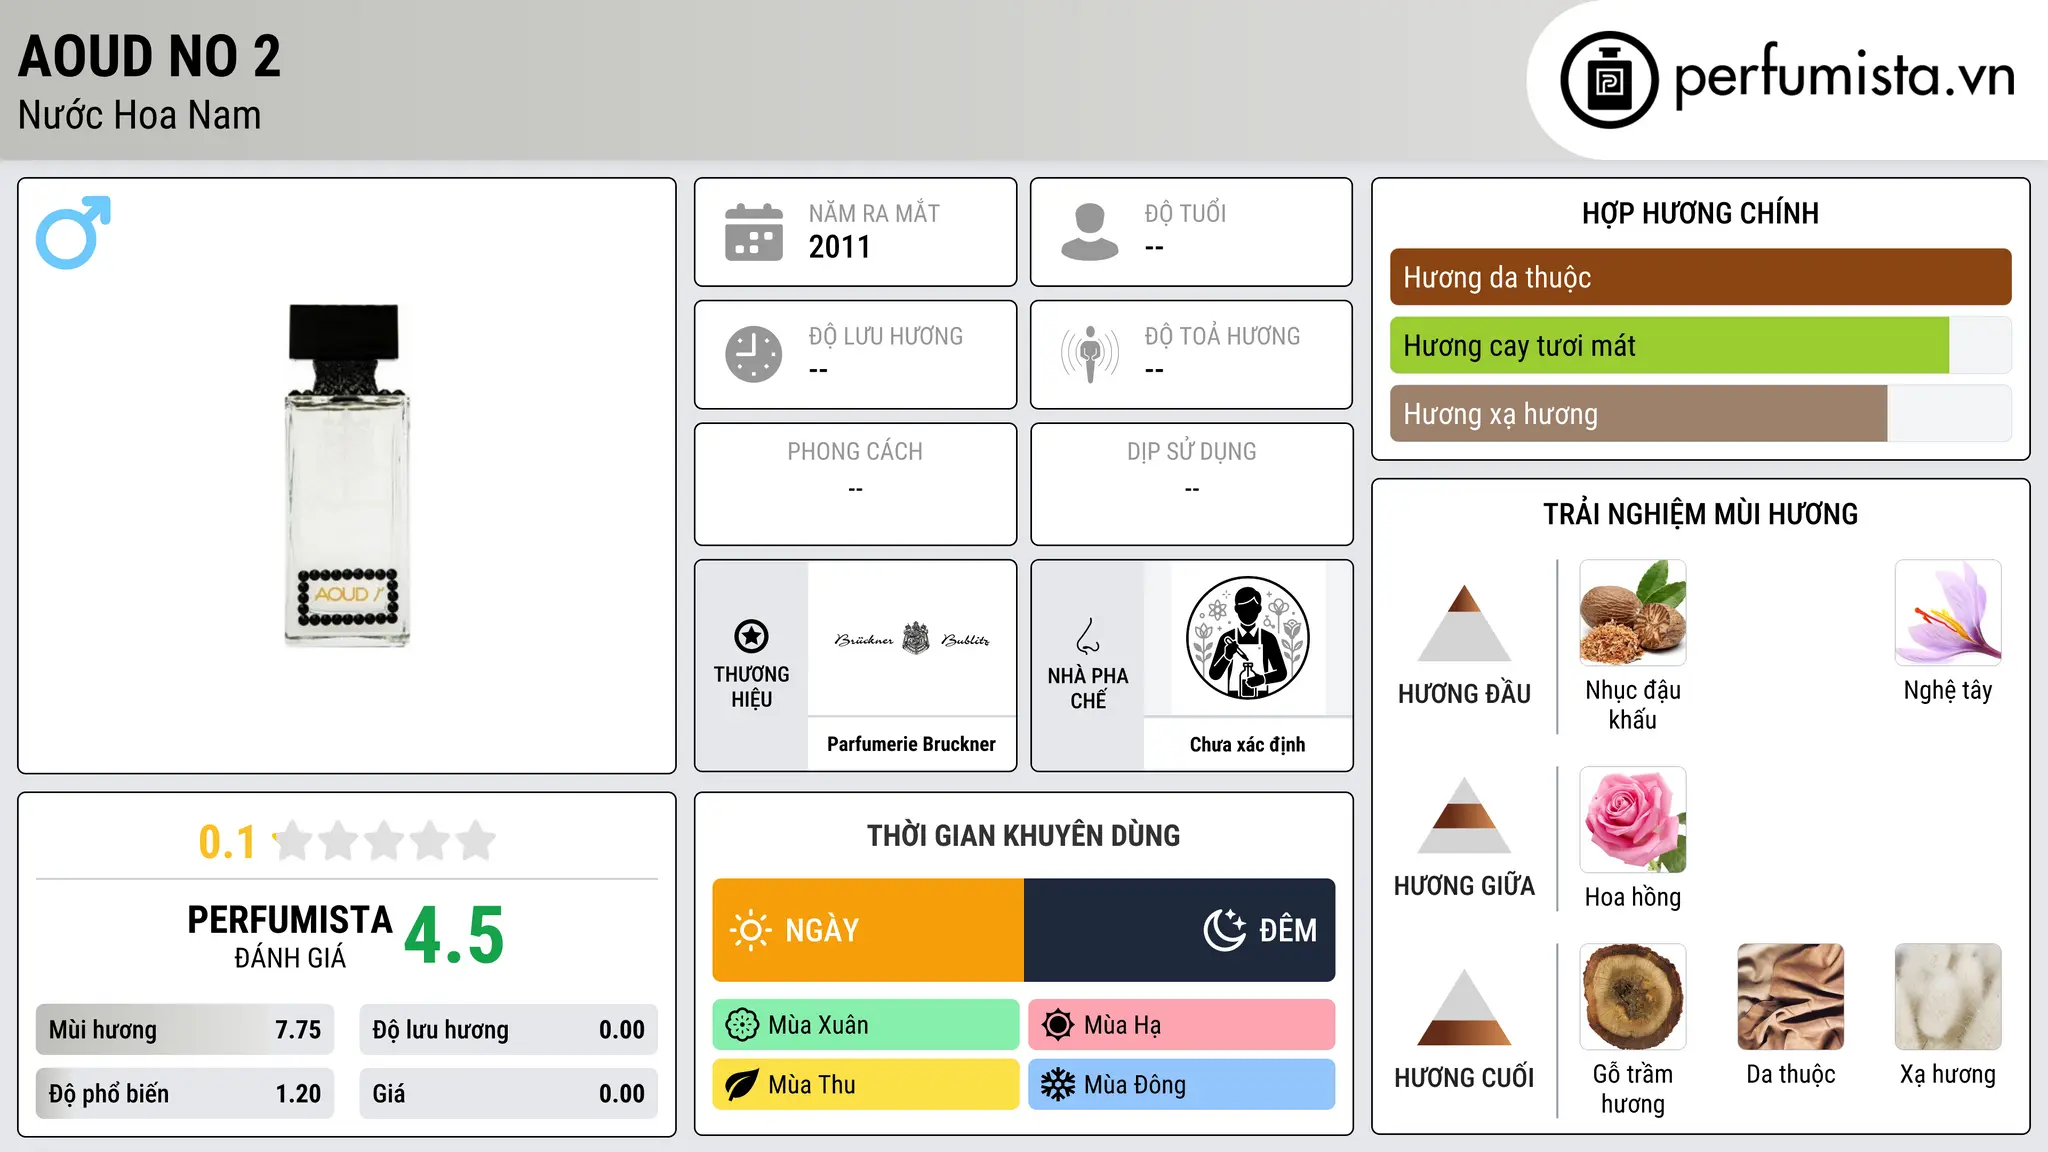The width and height of the screenshot is (2048, 1152).
Task: Open the Da thuộc leather note image
Action: 1791,997
